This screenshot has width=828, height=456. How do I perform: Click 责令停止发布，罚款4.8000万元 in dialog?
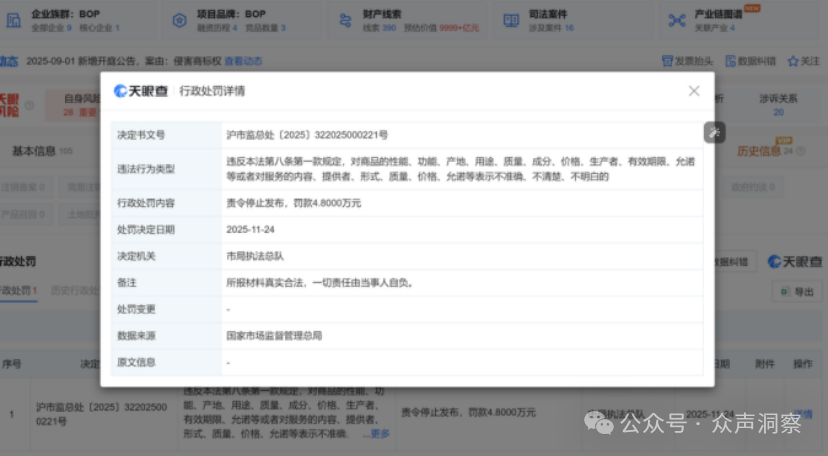tap(294, 203)
